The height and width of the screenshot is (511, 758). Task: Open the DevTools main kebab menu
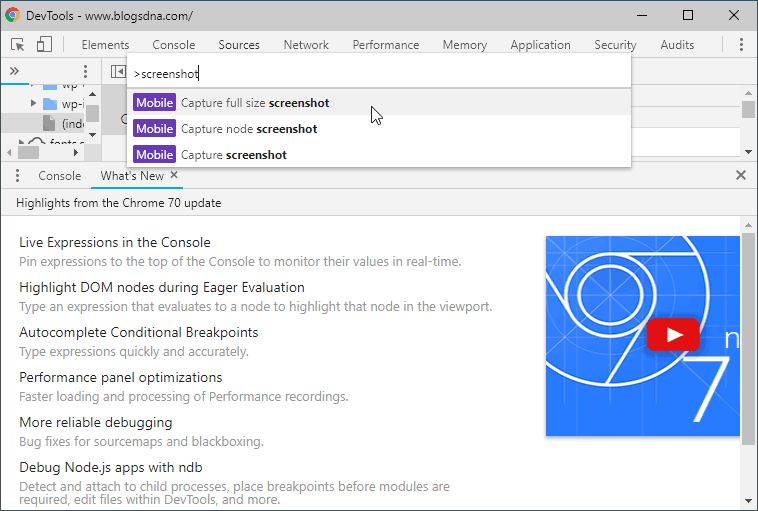point(741,44)
